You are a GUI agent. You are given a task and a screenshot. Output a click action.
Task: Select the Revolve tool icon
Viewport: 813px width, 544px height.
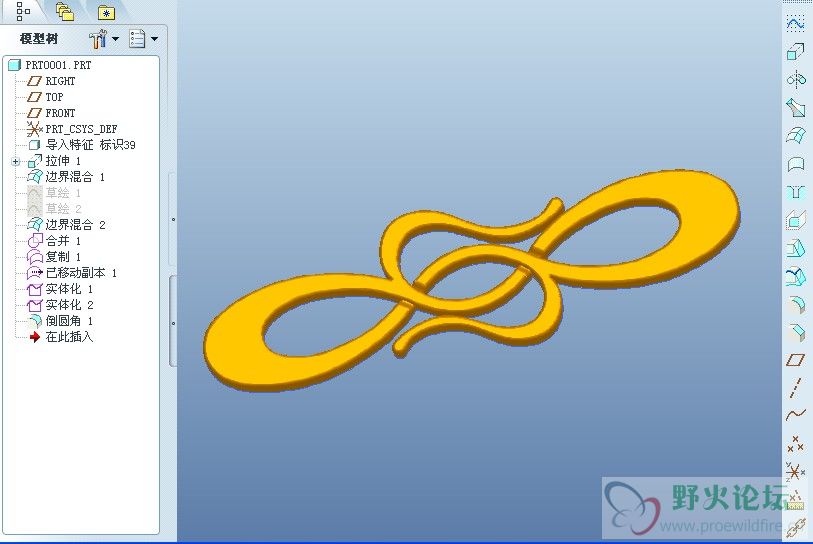click(795, 79)
